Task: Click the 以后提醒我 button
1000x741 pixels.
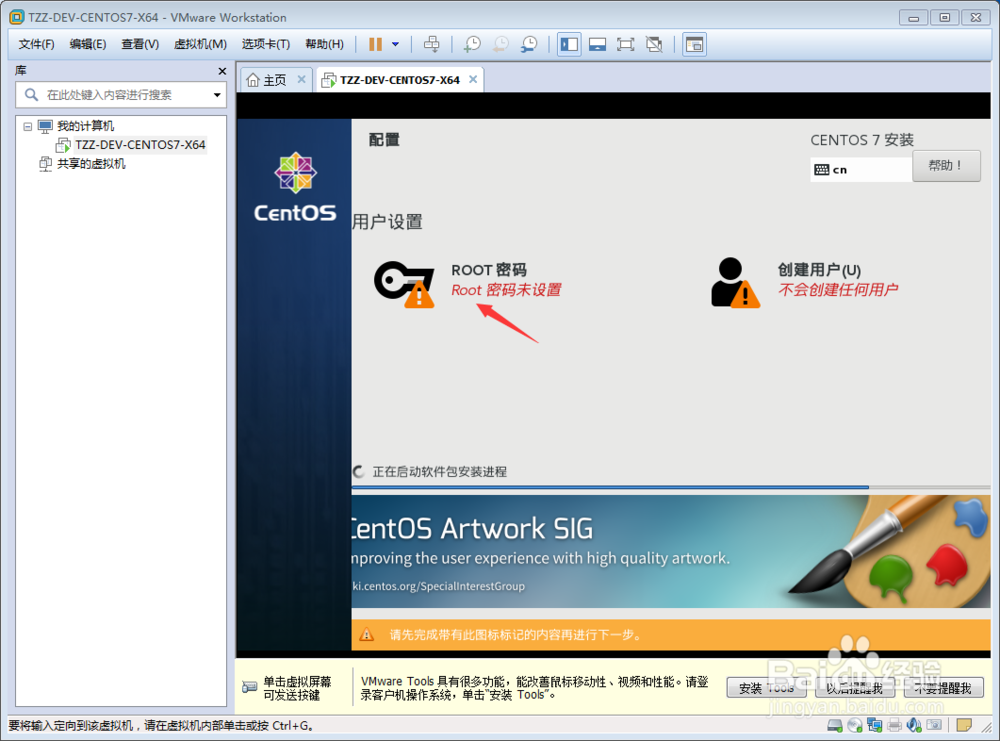Action: pyautogui.click(x=855, y=688)
